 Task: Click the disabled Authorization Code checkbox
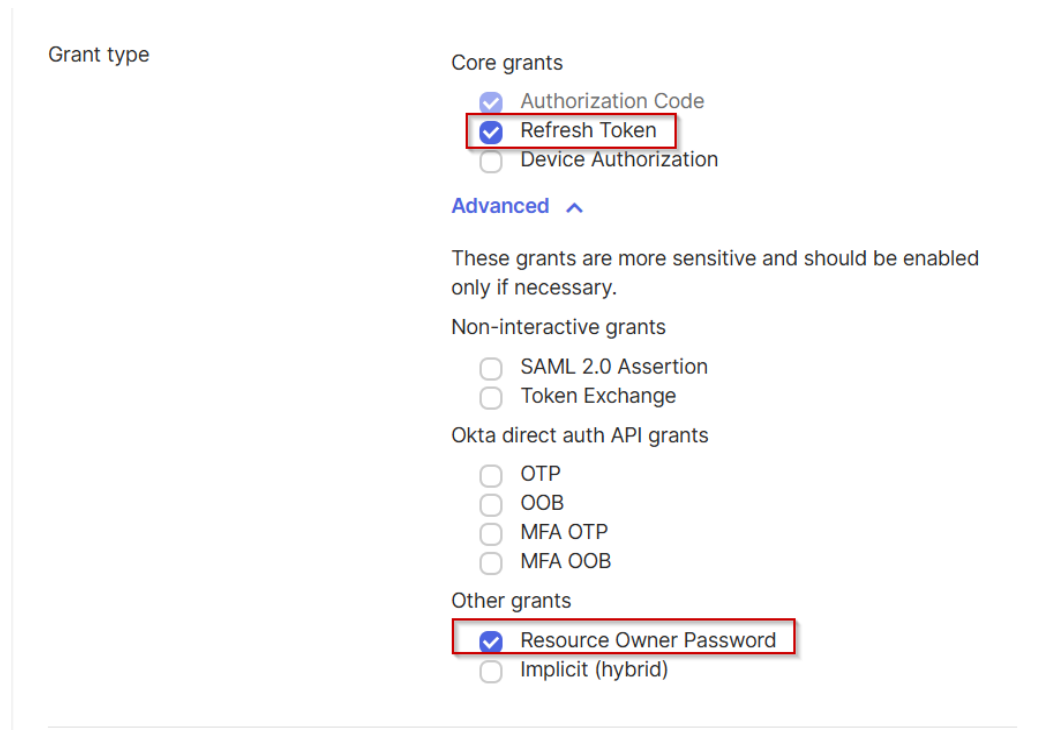click(491, 102)
